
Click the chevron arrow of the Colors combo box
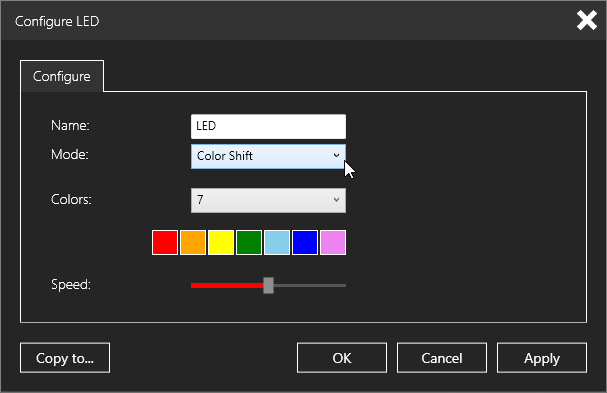pyautogui.click(x=336, y=200)
